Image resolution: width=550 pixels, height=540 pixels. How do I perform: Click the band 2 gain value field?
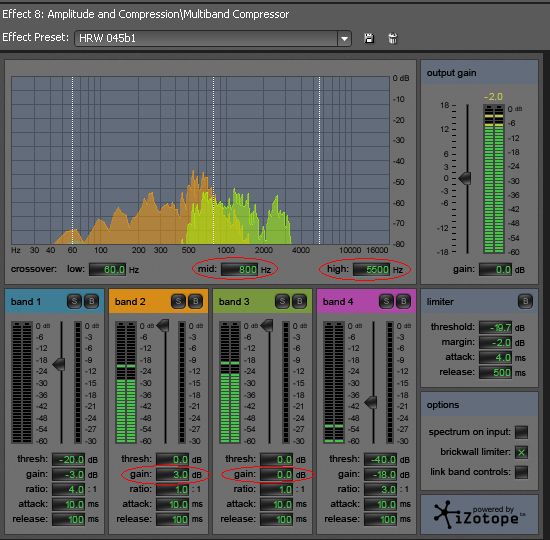pyautogui.click(x=173, y=474)
